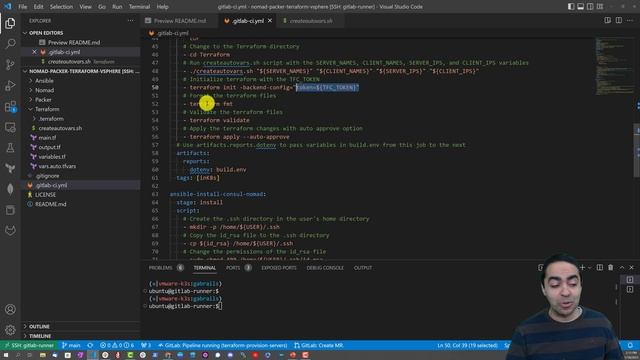
Task: Customize layout icon in title bar
Action: click(600, 7)
